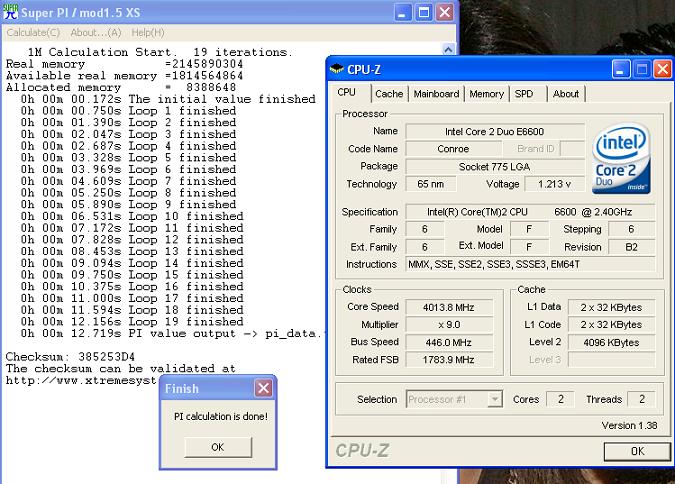Click the Super PI application icon in title bar
675x484 pixels.
11,12
